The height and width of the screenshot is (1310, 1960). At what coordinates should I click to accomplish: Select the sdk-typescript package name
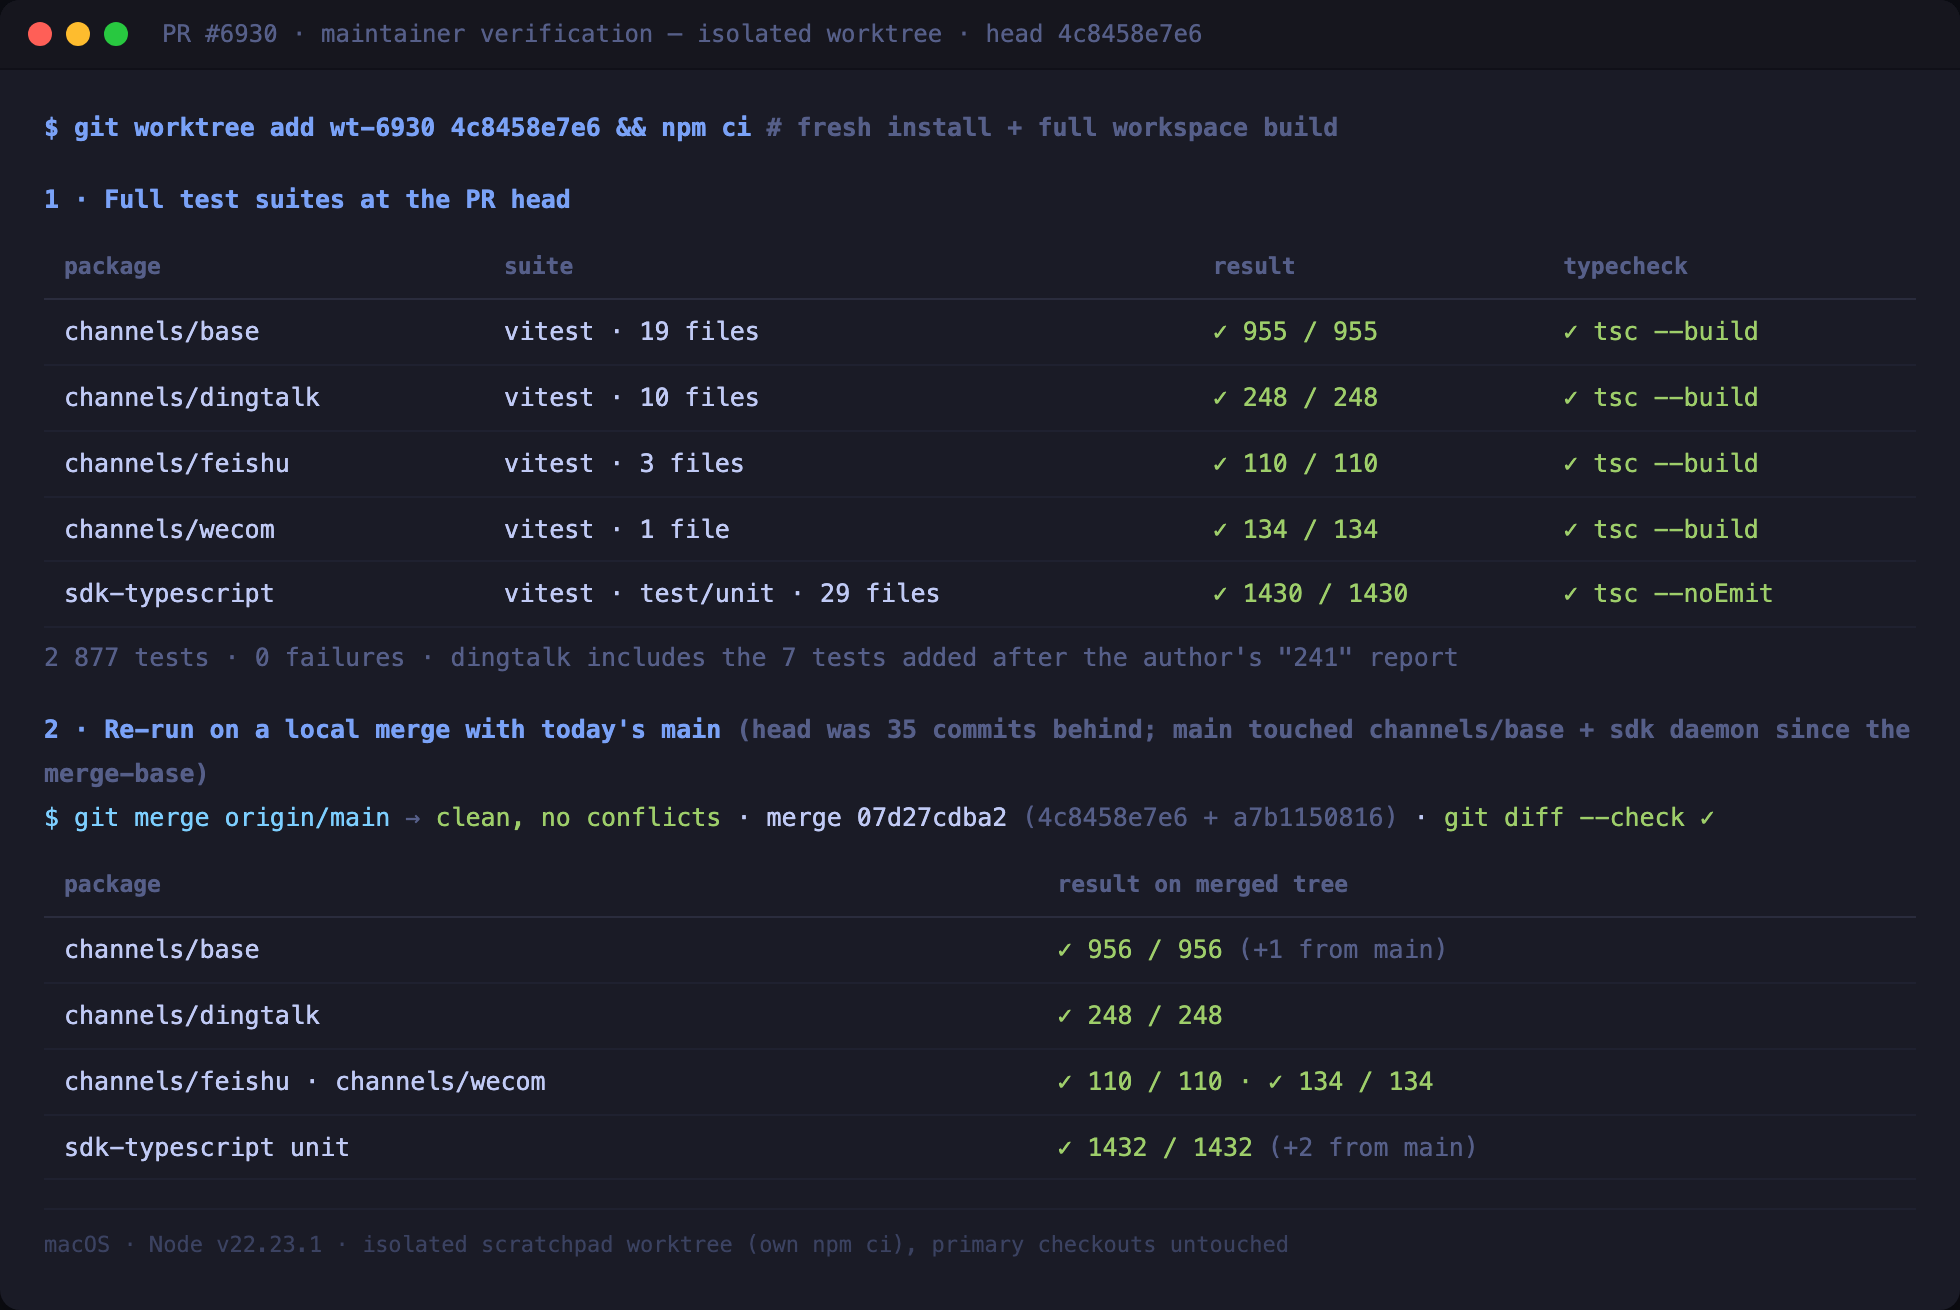coord(169,594)
